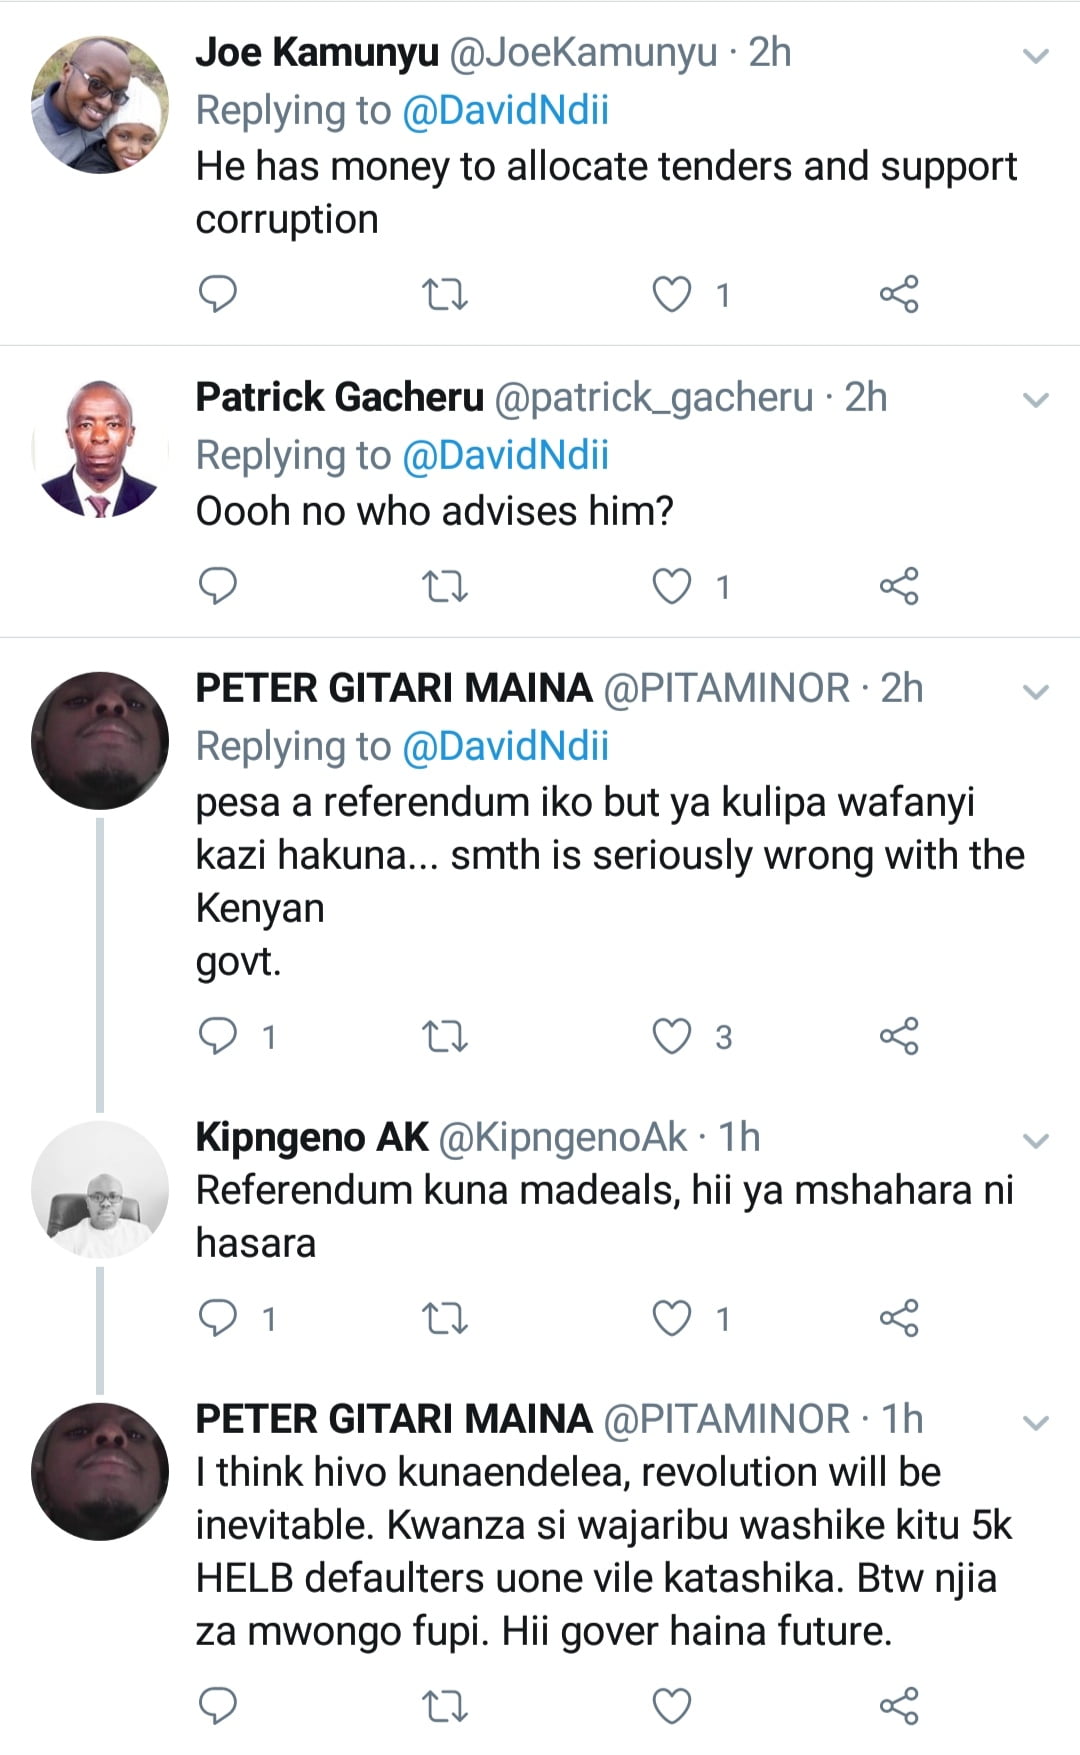
Task: Retweet Patrick Gacheru's tweet
Action: tap(444, 586)
